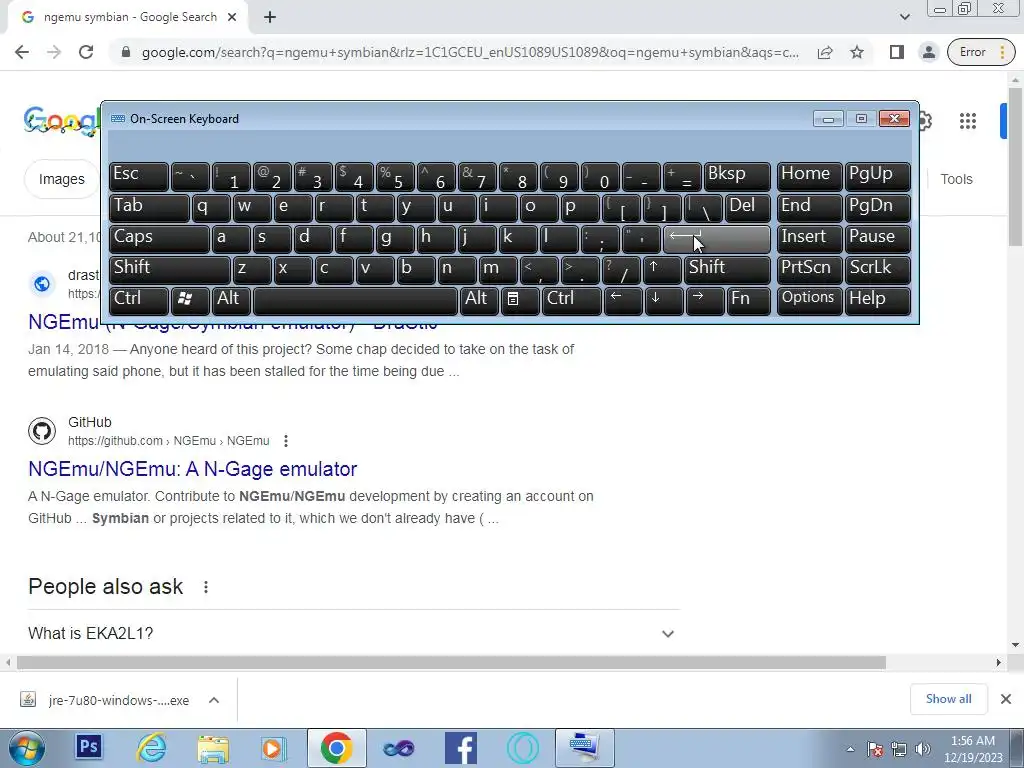Share this page via the share icon
The width and height of the screenshot is (1024, 768).
(825, 52)
